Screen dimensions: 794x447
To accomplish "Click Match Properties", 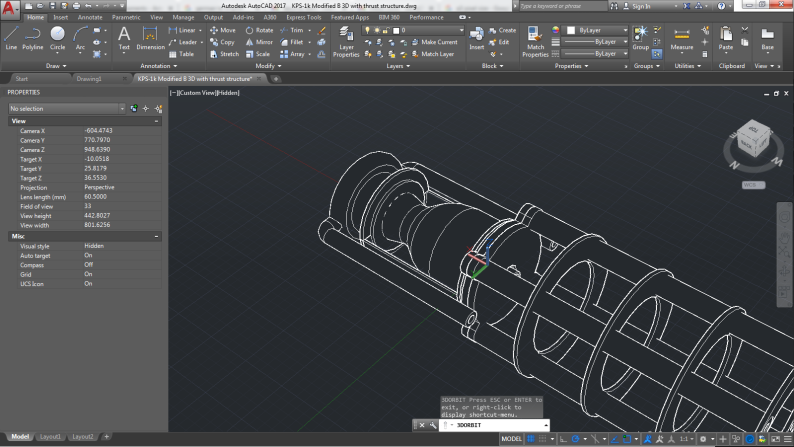I will point(535,42).
